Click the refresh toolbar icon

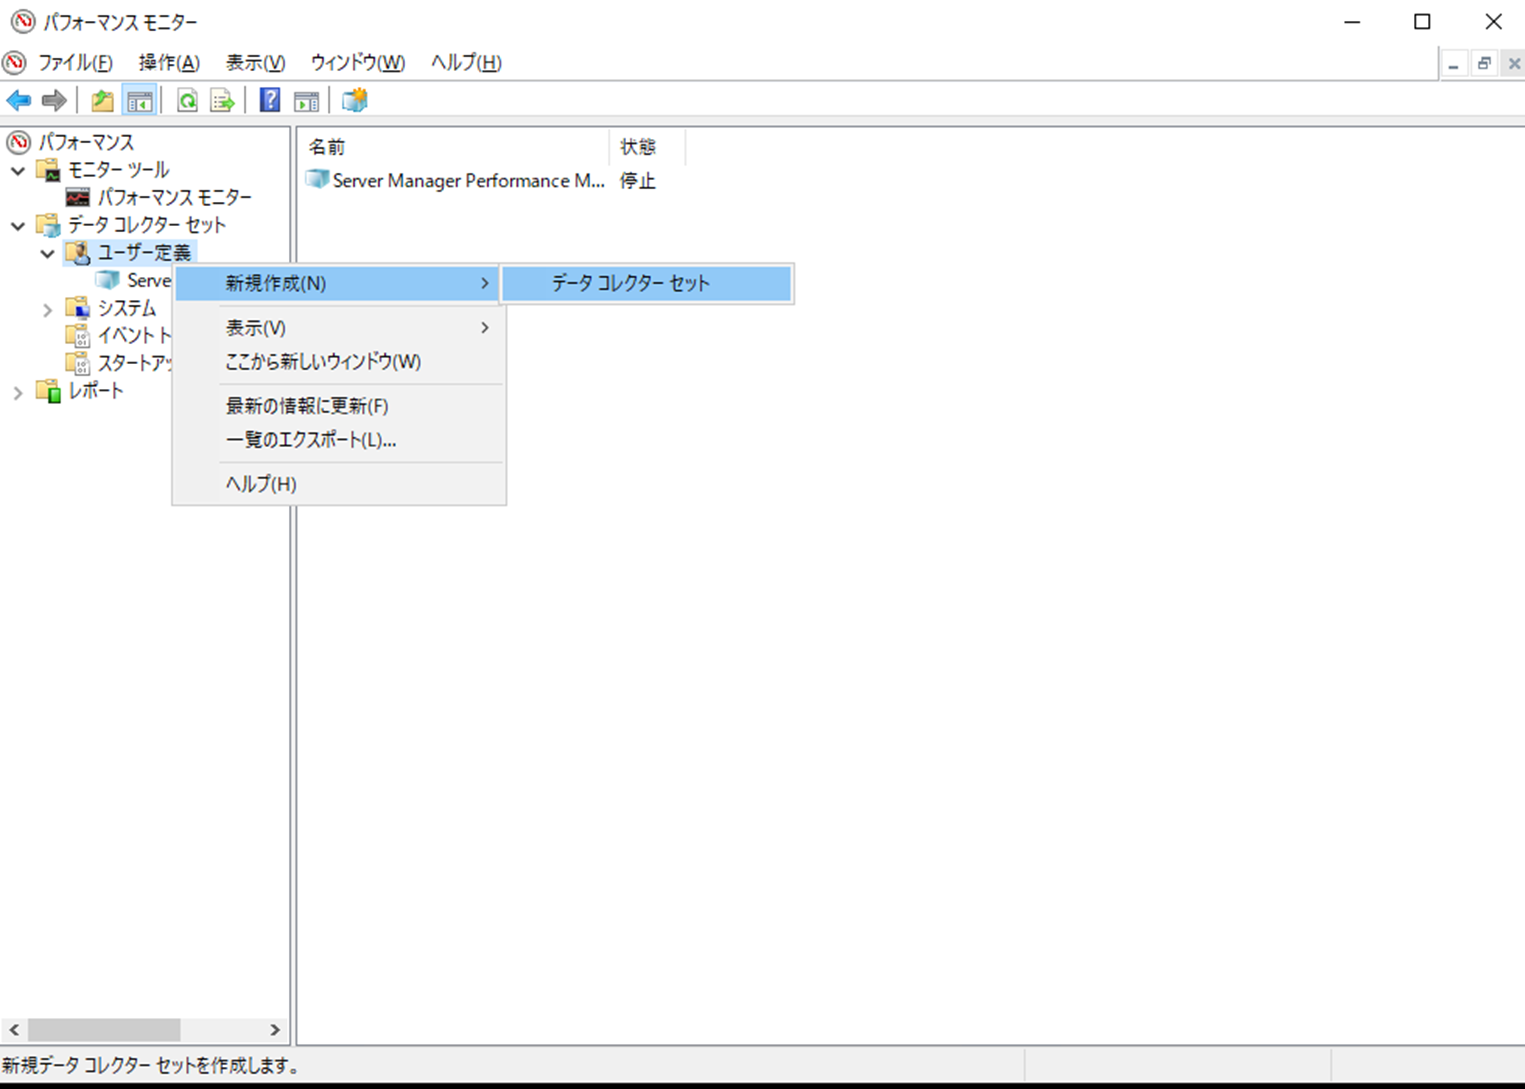[187, 100]
